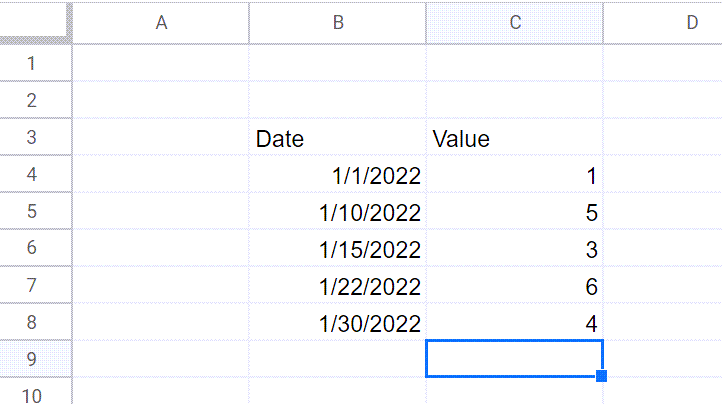This screenshot has width=722, height=404.
Task: Click the value cell showing 6
Action: [515, 287]
